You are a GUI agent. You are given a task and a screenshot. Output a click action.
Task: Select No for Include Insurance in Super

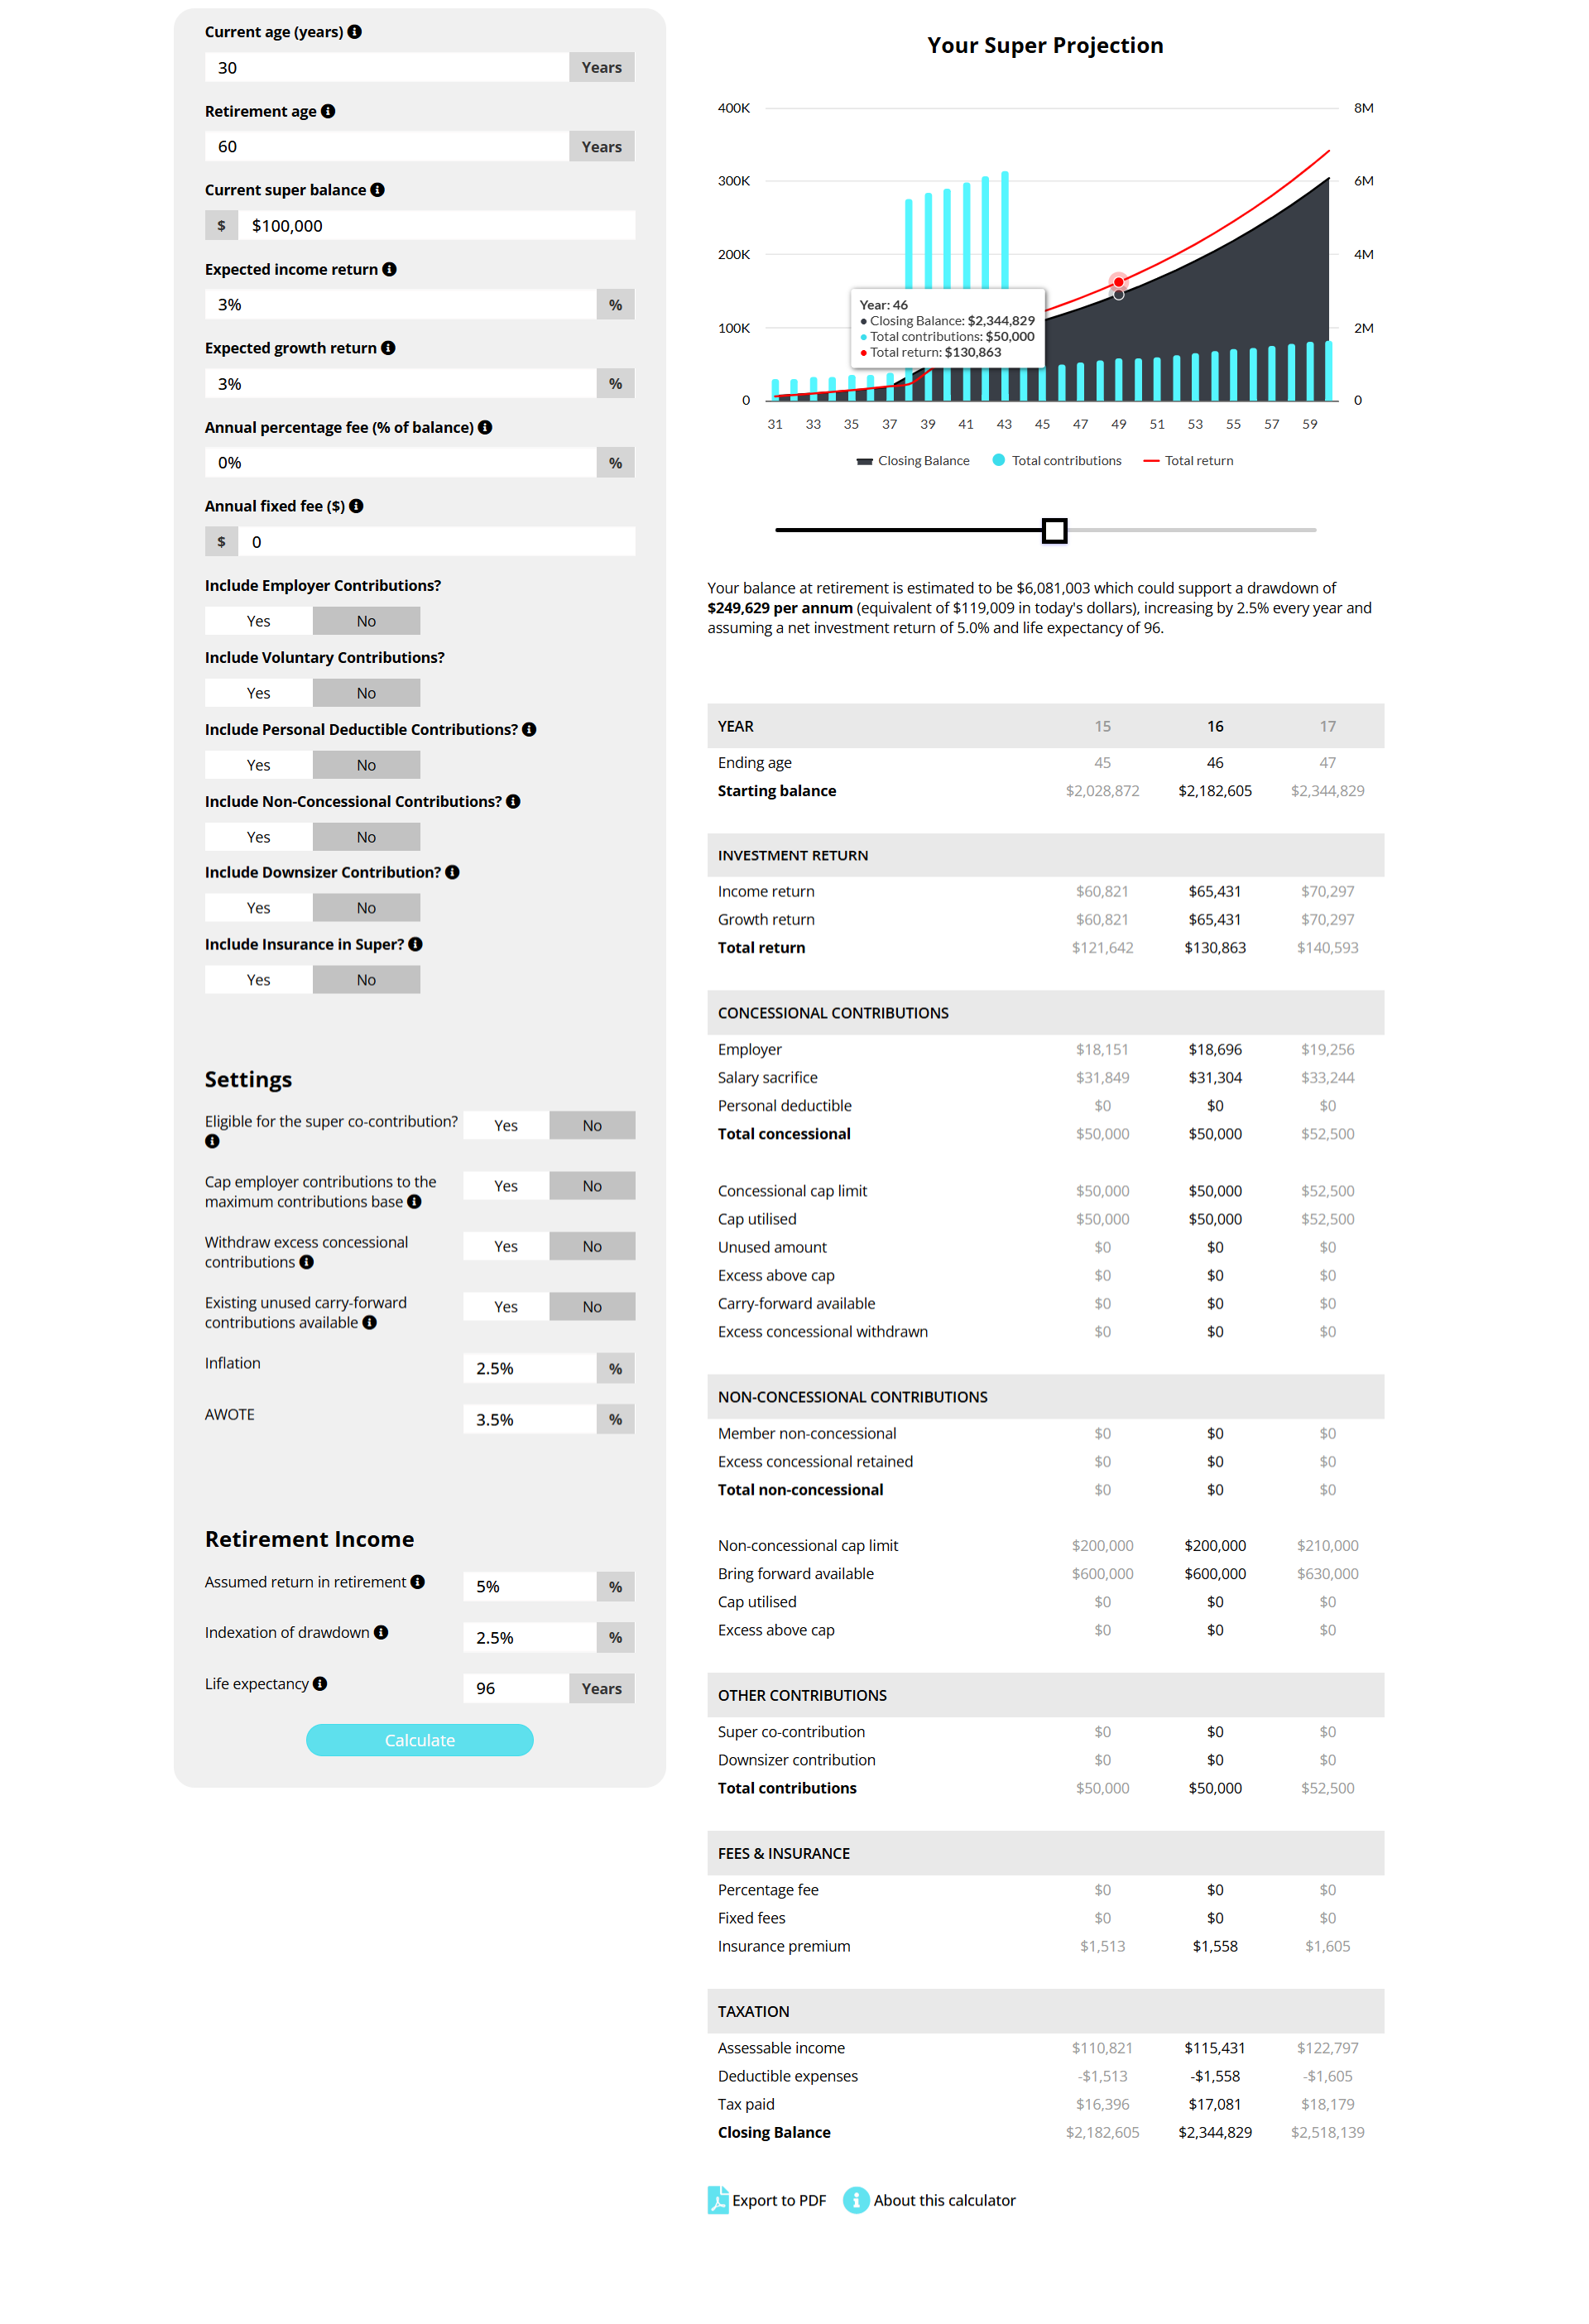366,980
